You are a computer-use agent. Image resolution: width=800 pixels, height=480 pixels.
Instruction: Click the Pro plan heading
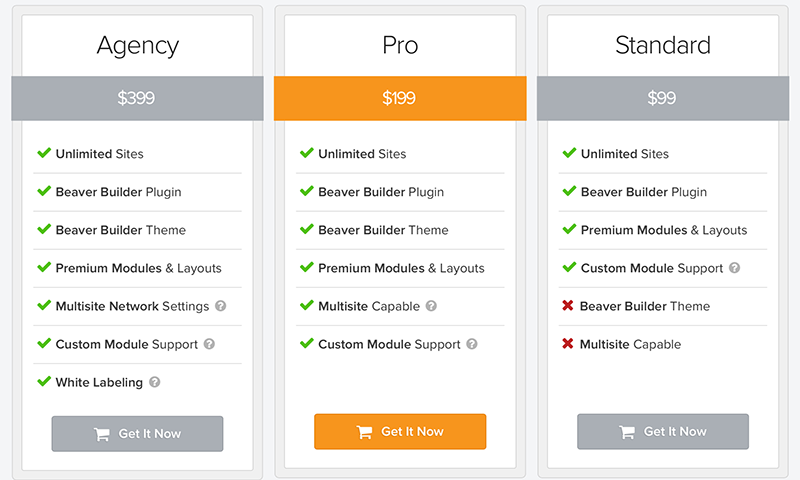(400, 45)
